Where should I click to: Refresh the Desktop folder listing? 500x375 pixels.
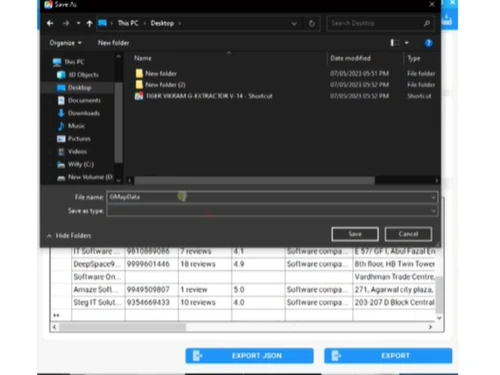(x=312, y=24)
